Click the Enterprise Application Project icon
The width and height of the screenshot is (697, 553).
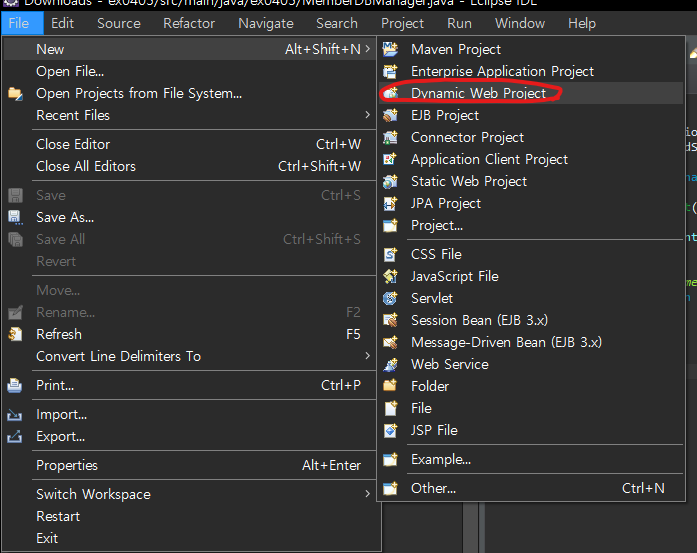390,71
